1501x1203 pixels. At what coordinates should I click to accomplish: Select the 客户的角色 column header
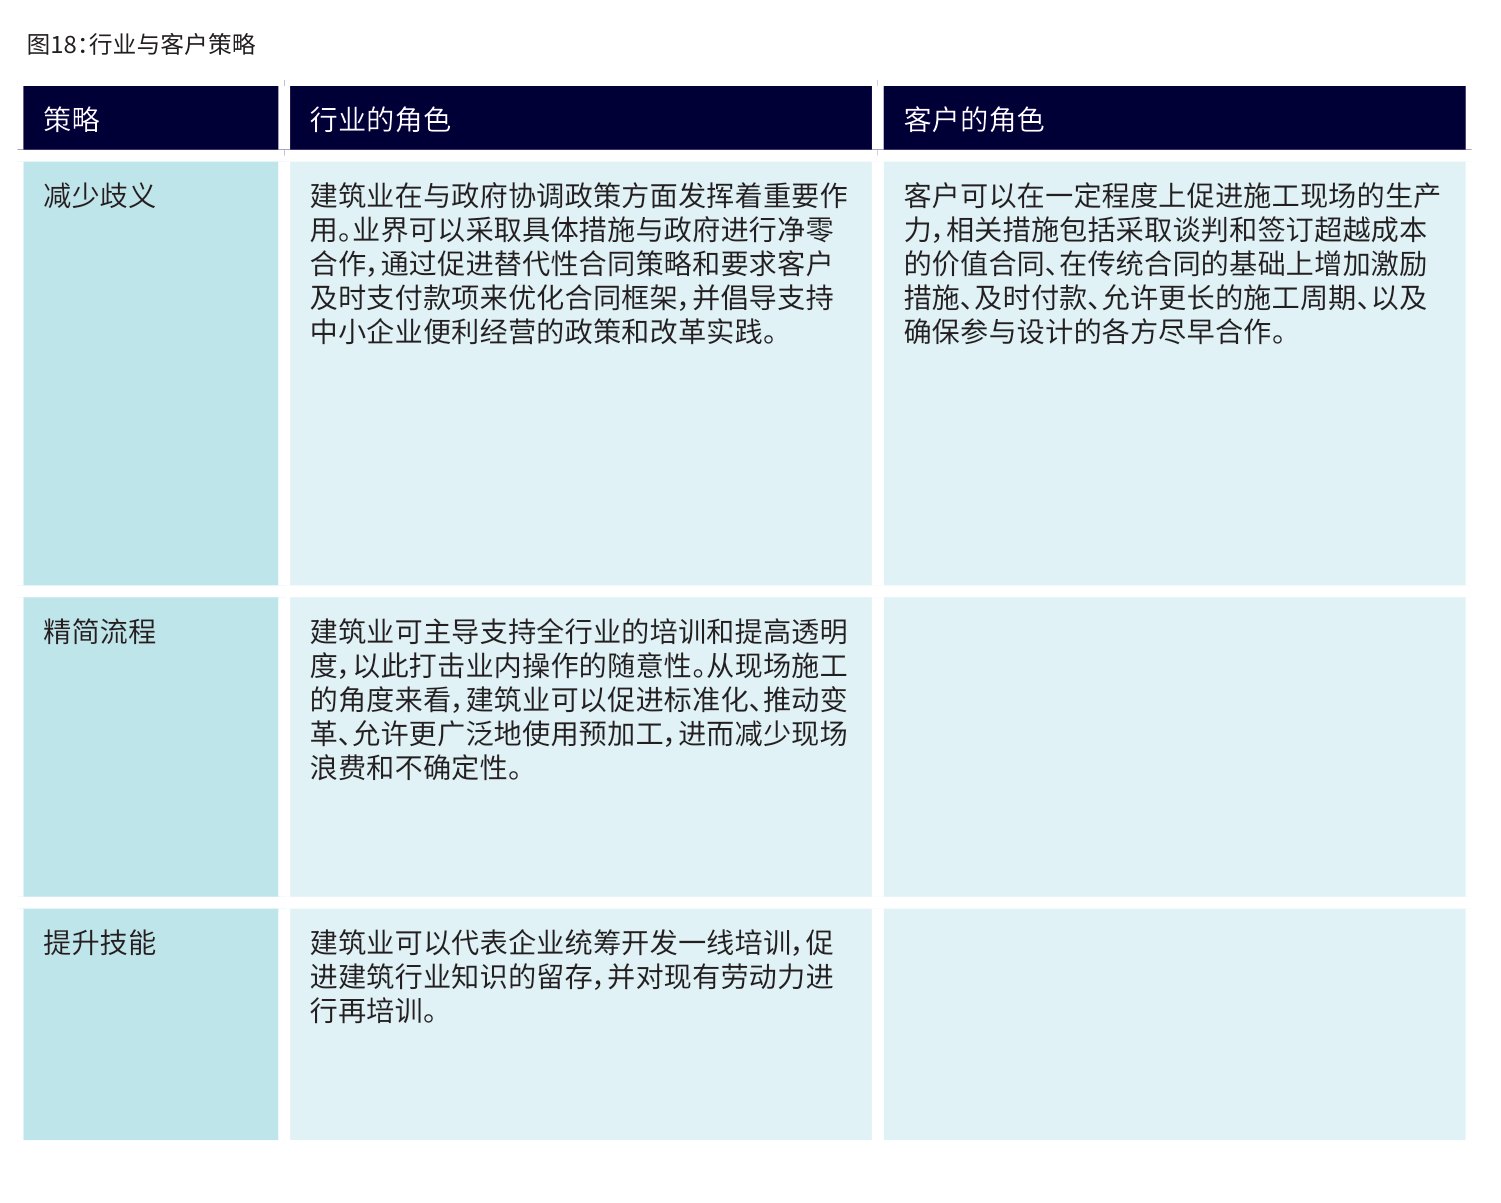[x=1174, y=118]
